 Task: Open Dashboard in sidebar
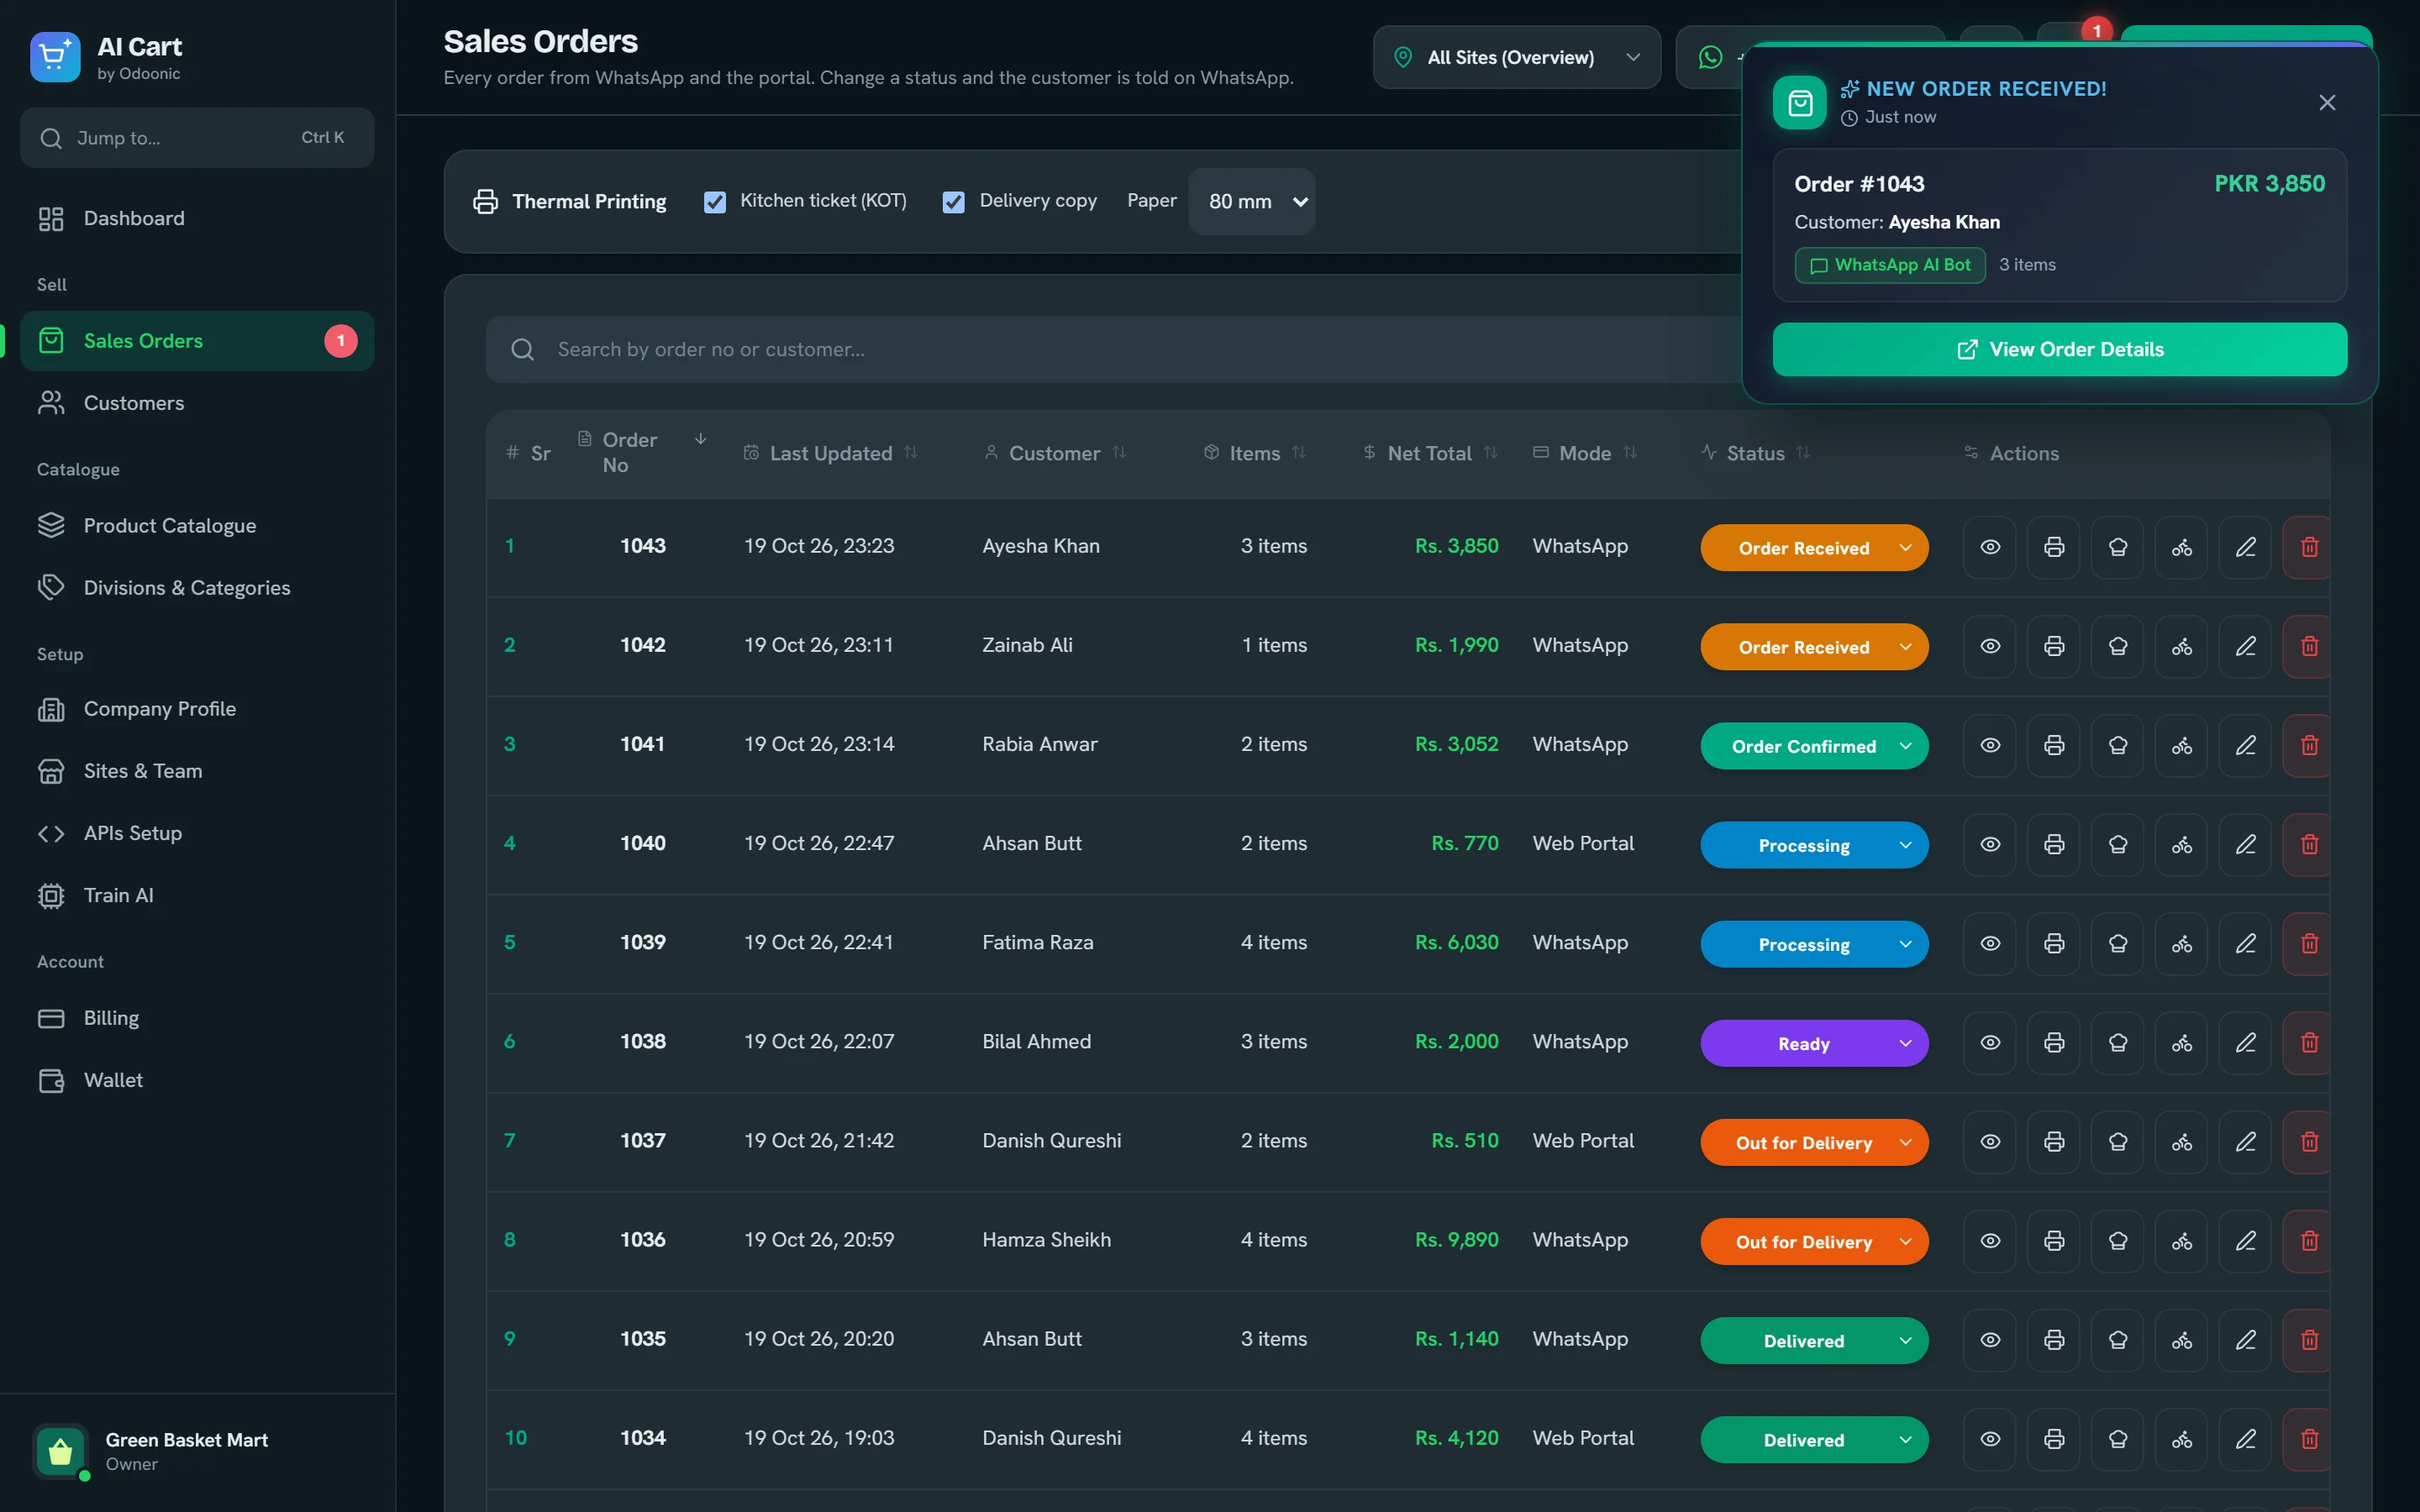point(197,218)
